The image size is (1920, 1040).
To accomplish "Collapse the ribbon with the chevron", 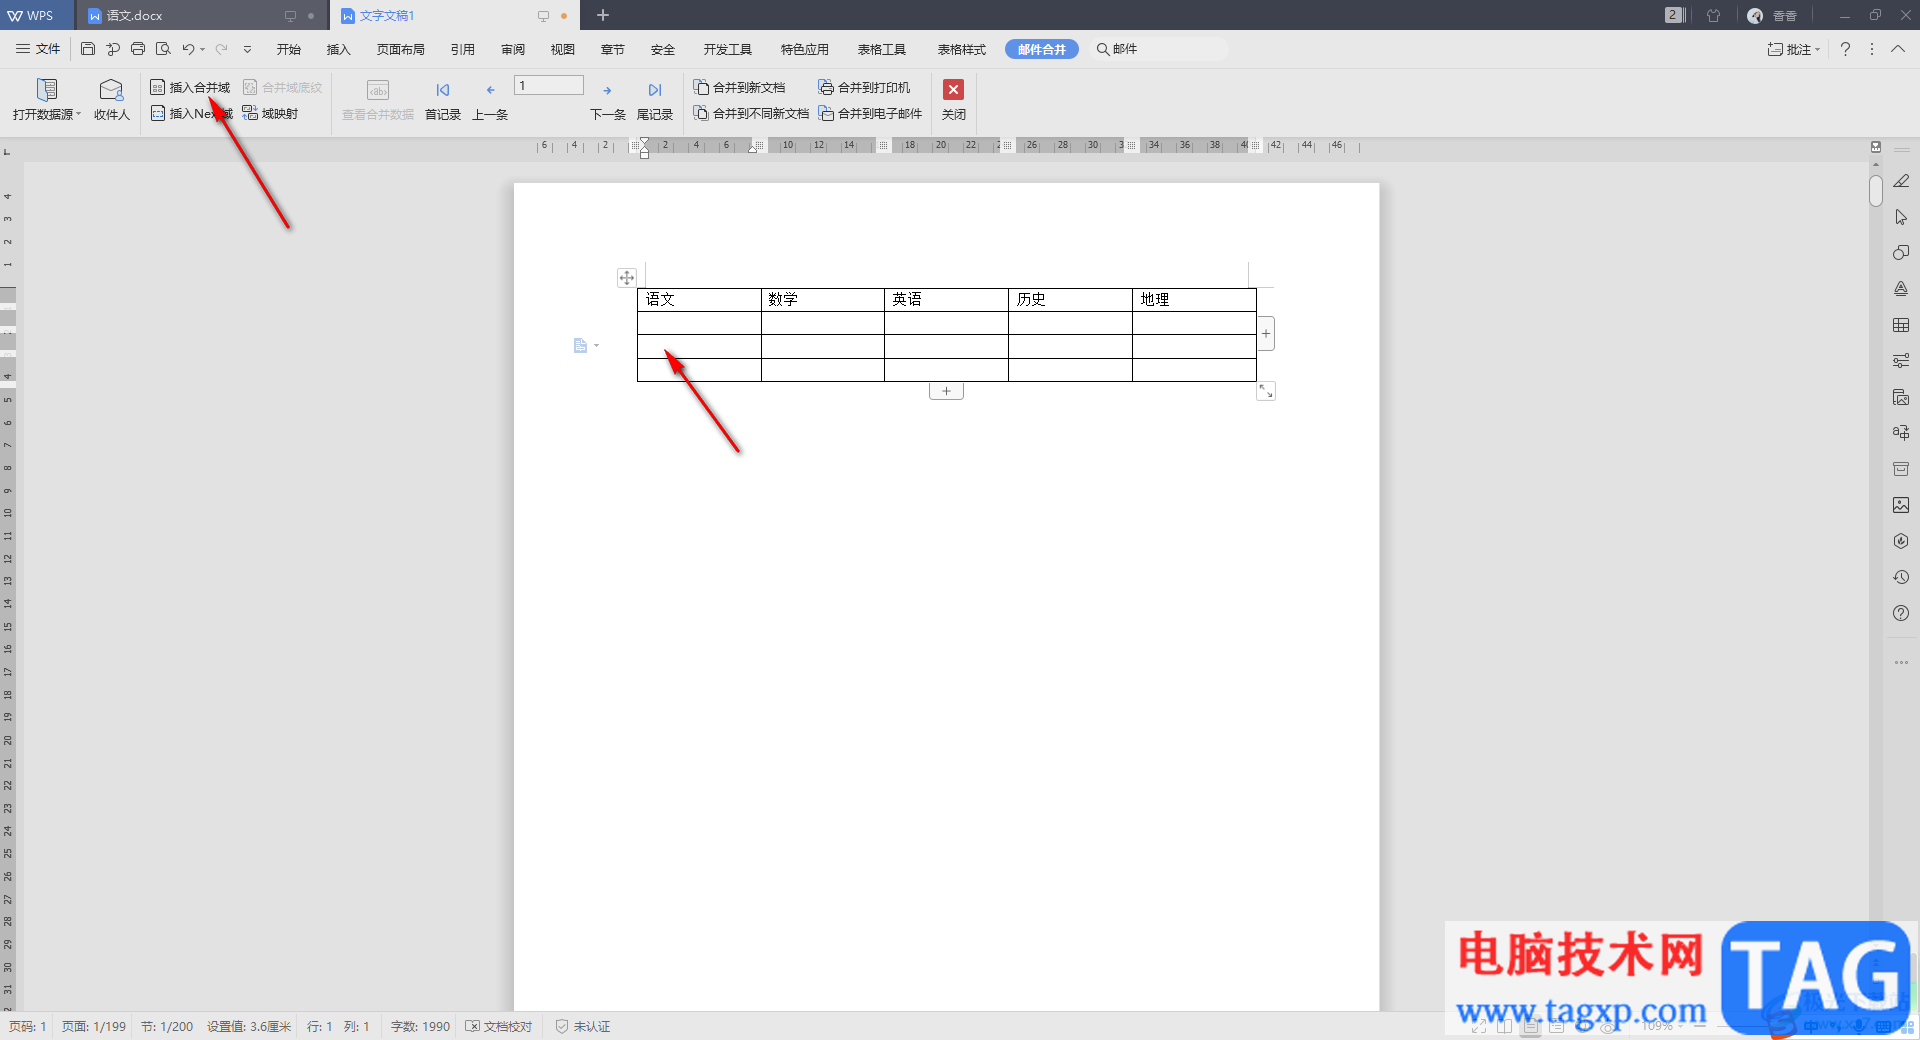I will 1897,49.
